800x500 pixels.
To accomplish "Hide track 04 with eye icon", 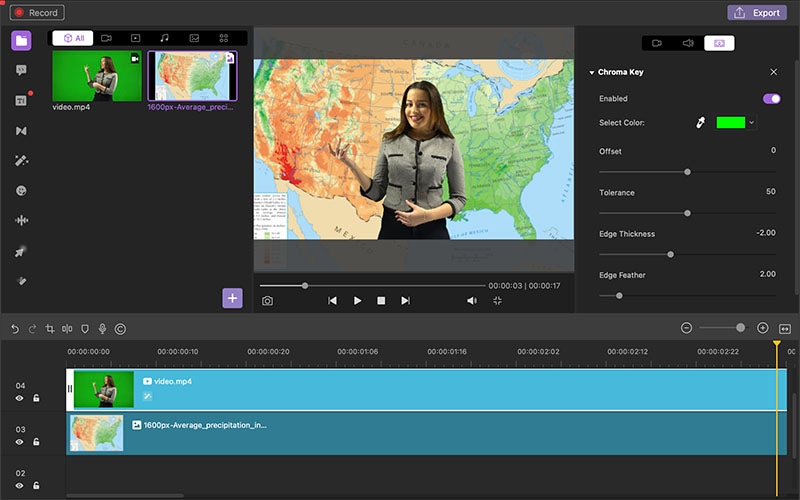I will [19, 398].
